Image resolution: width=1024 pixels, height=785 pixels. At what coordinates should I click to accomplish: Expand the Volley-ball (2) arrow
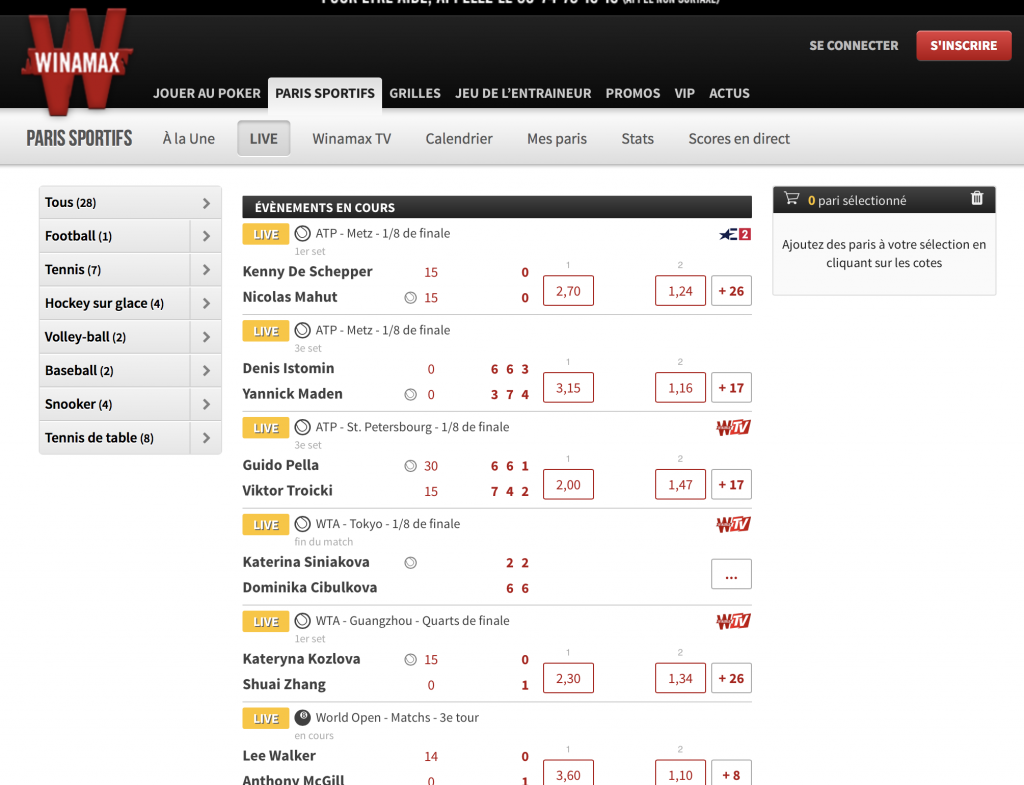[x=206, y=337]
